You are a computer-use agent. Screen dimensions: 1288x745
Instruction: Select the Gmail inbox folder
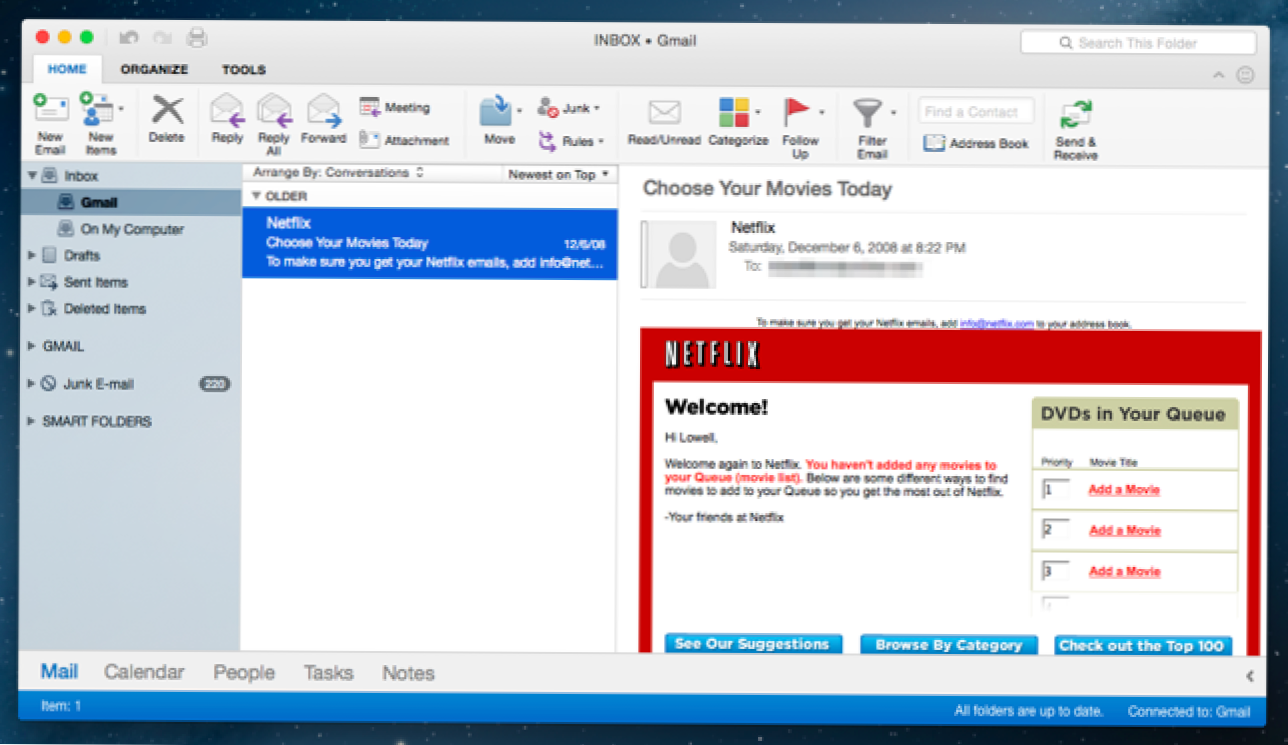(x=130, y=202)
